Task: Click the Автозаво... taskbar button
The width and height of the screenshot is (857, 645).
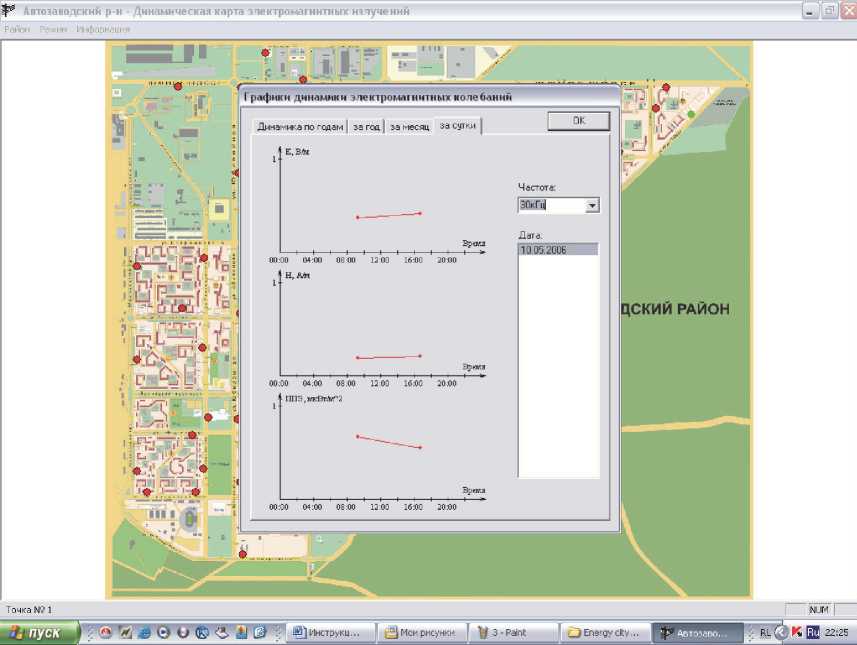Action: pyautogui.click(x=697, y=633)
